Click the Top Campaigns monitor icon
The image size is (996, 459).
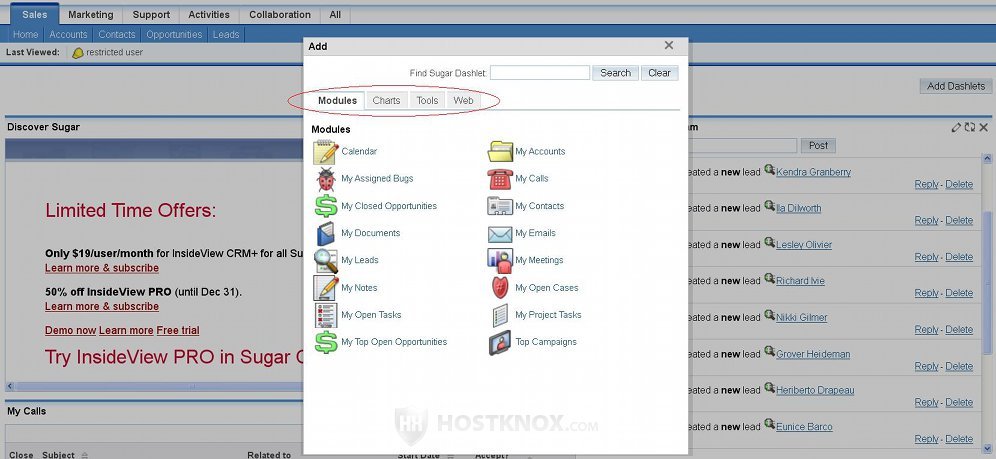click(x=500, y=342)
